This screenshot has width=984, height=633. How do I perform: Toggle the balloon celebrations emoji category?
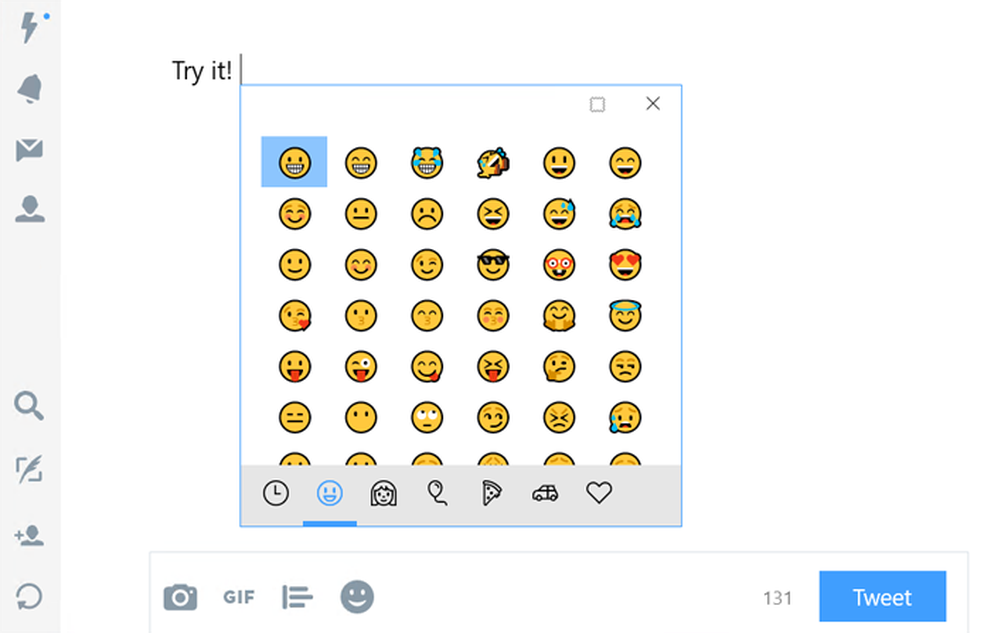pyautogui.click(x=437, y=492)
